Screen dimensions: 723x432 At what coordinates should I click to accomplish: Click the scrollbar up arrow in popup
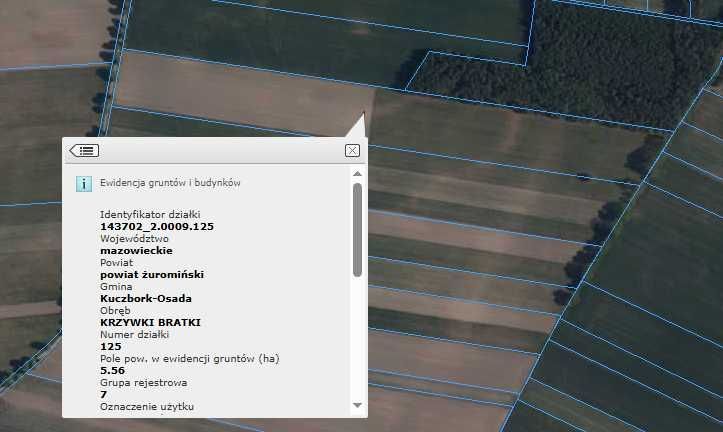point(357,174)
